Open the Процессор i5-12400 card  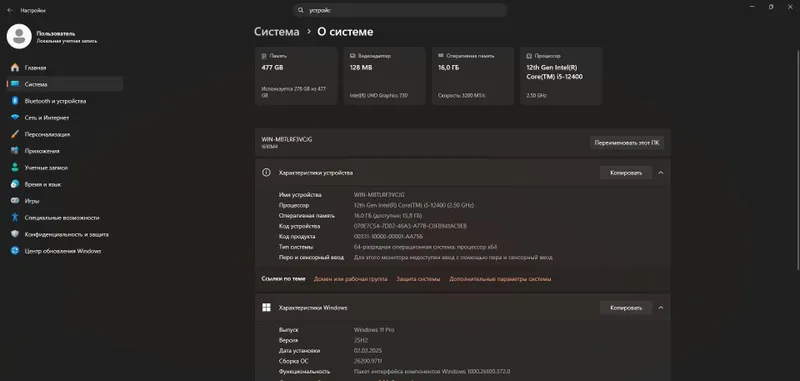(x=561, y=76)
